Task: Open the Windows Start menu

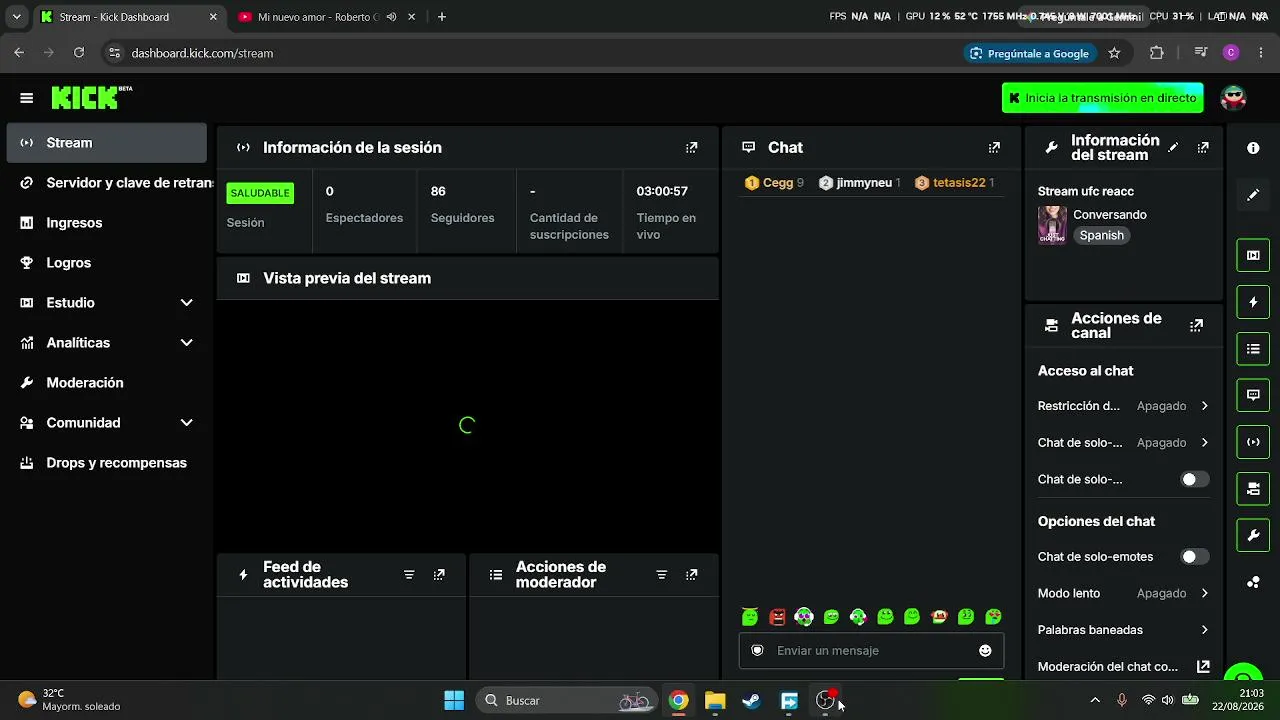Action: click(x=454, y=701)
